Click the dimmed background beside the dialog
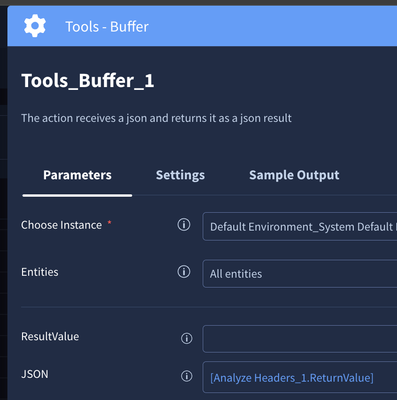 [x=3, y=200]
